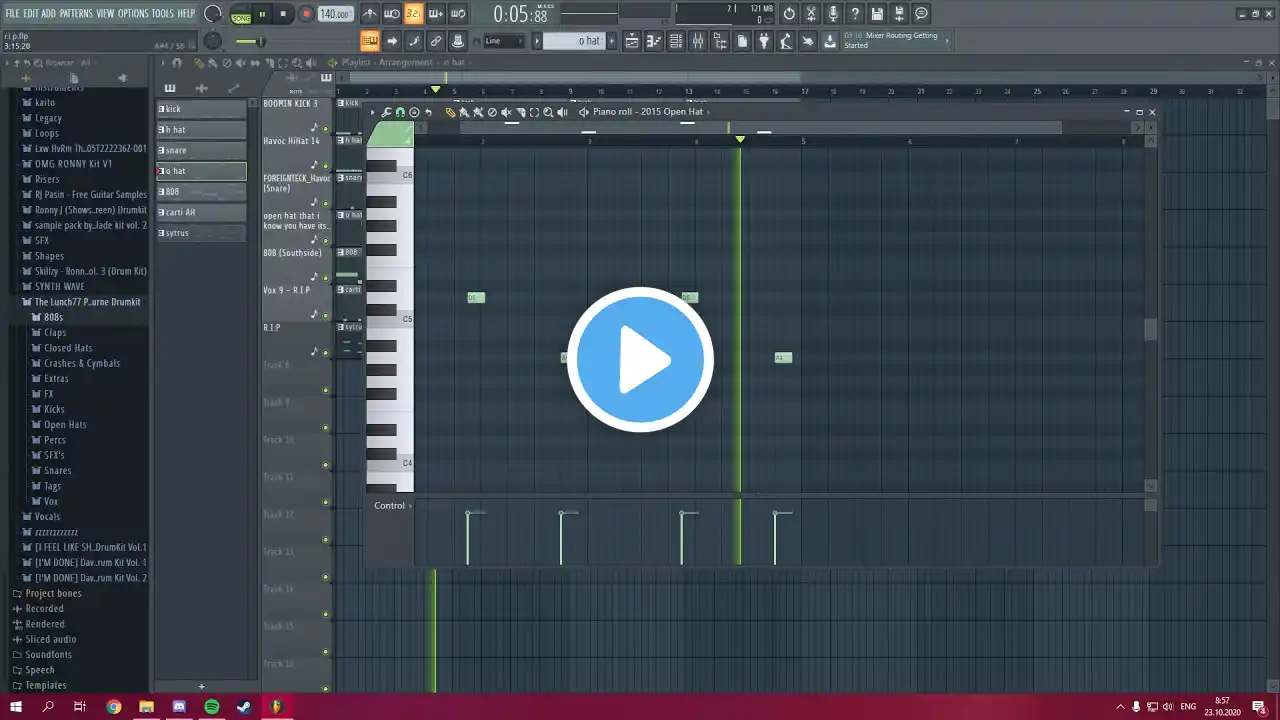Select the kick pattern in picker
Viewport: 1280px width, 720px height.
pyautogui.click(x=201, y=109)
